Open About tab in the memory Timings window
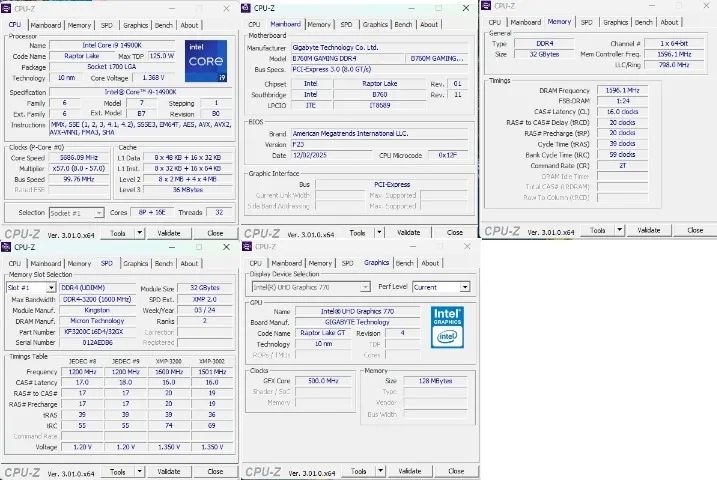Image resolution: width=717 pixels, height=480 pixels. pyautogui.click(x=669, y=22)
